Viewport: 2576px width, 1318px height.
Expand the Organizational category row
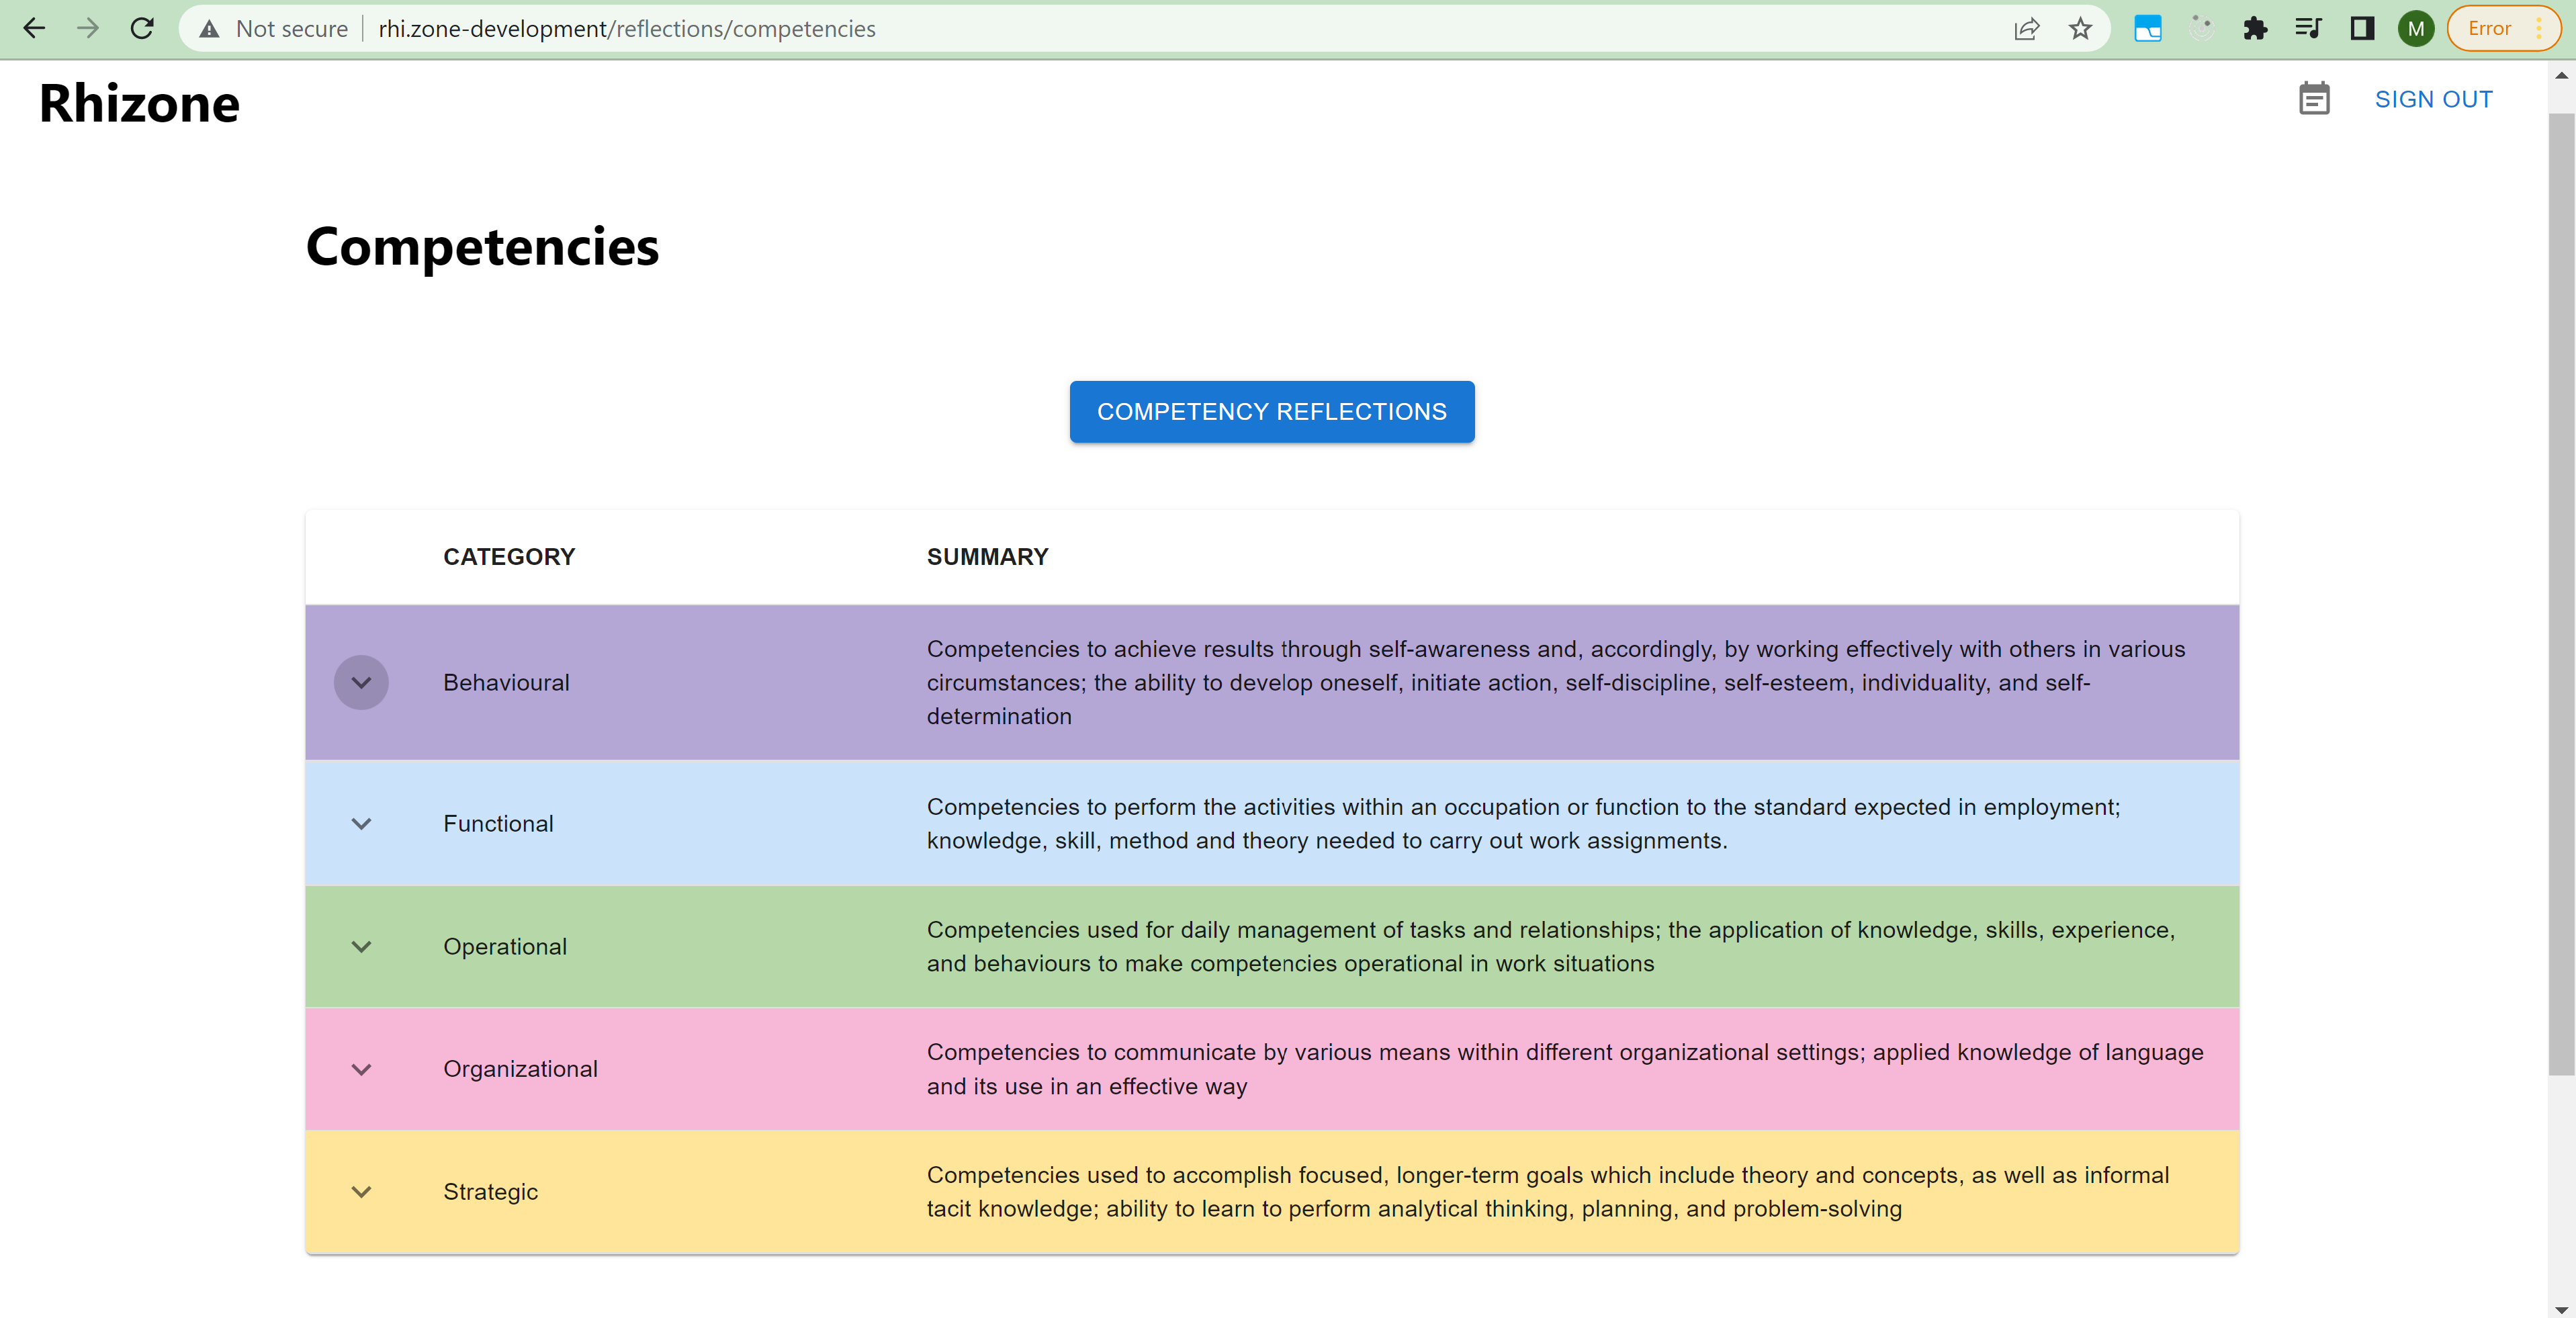tap(361, 1070)
